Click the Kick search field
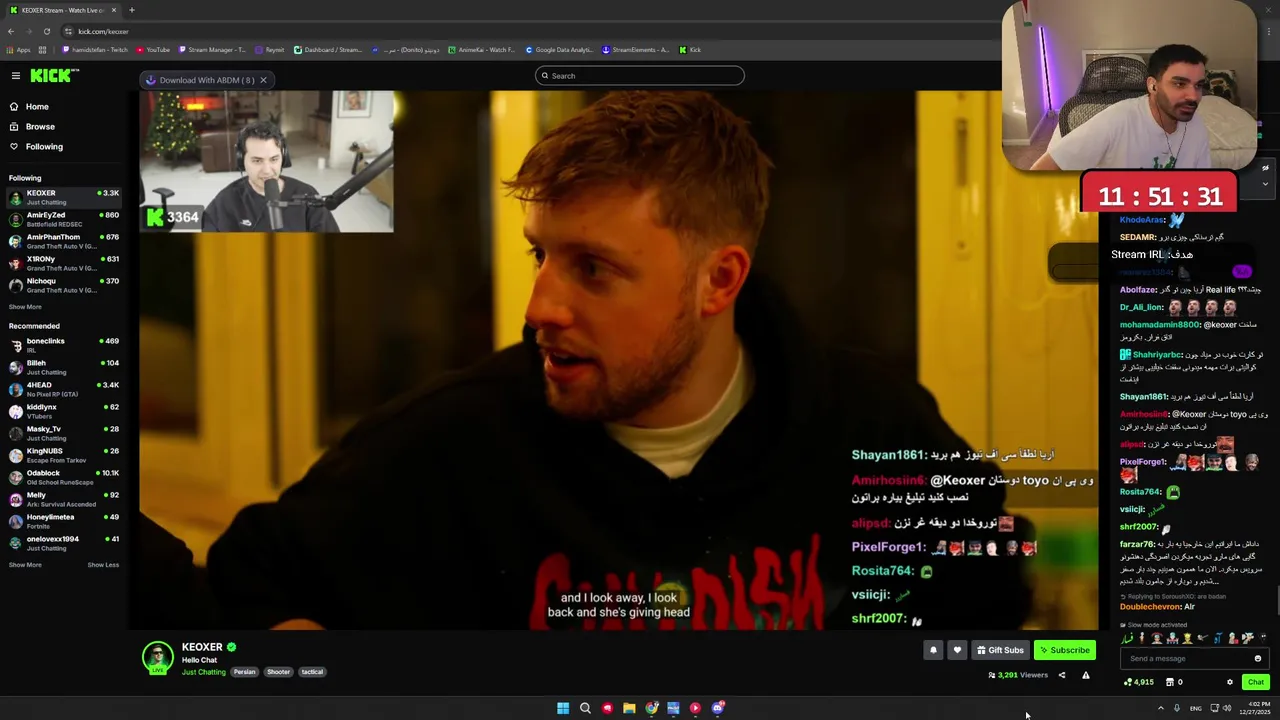Image resolution: width=1280 pixels, height=720 pixels. tap(640, 76)
